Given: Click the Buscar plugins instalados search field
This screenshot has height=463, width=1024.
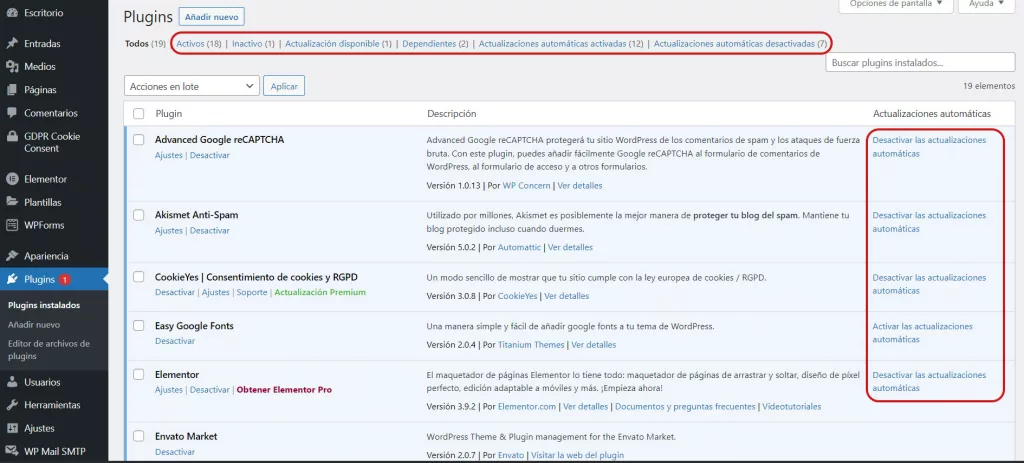Looking at the screenshot, I should click(x=921, y=63).
